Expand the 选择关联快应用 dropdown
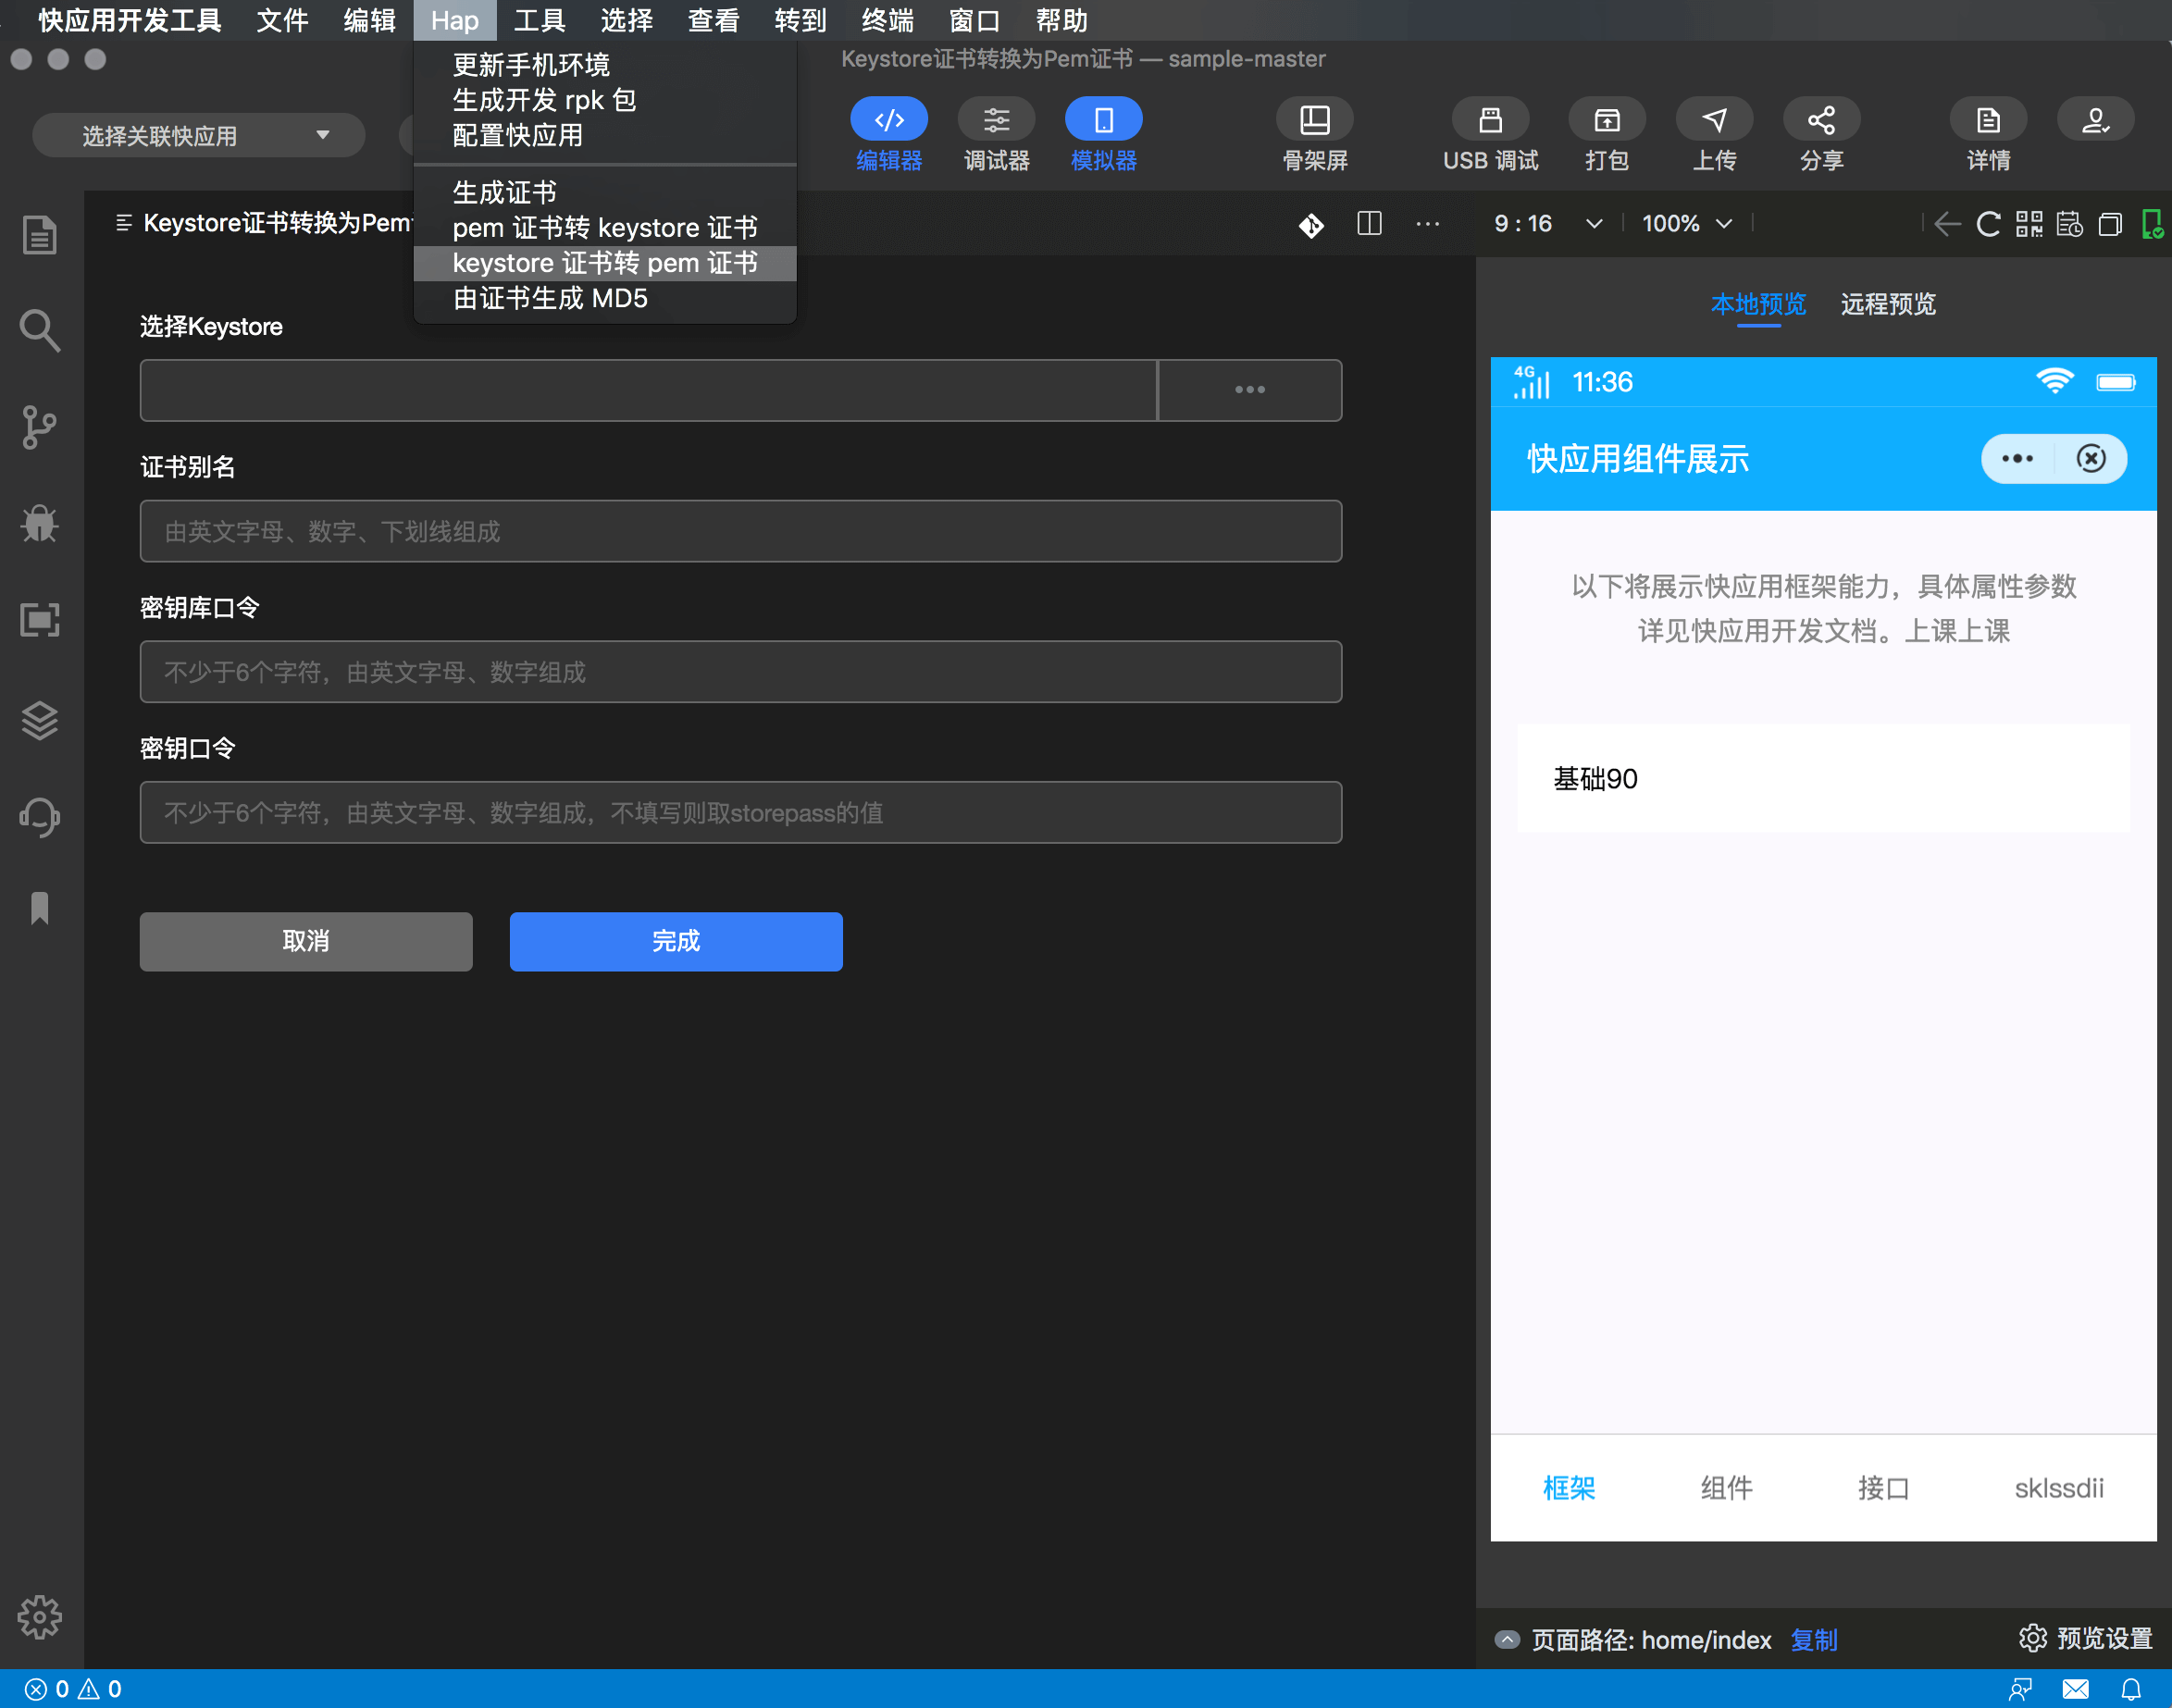 [197, 134]
